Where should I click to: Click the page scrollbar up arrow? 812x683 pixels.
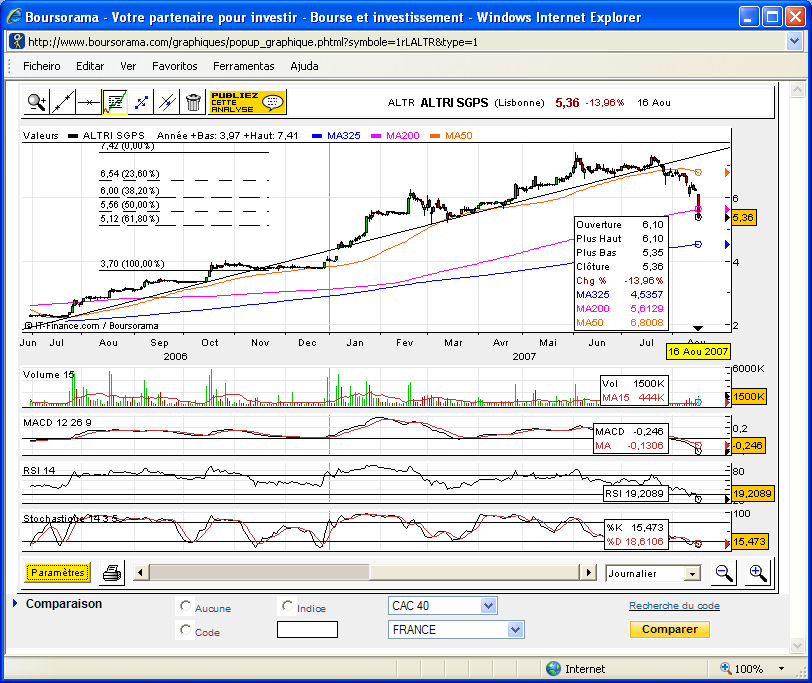(797, 90)
